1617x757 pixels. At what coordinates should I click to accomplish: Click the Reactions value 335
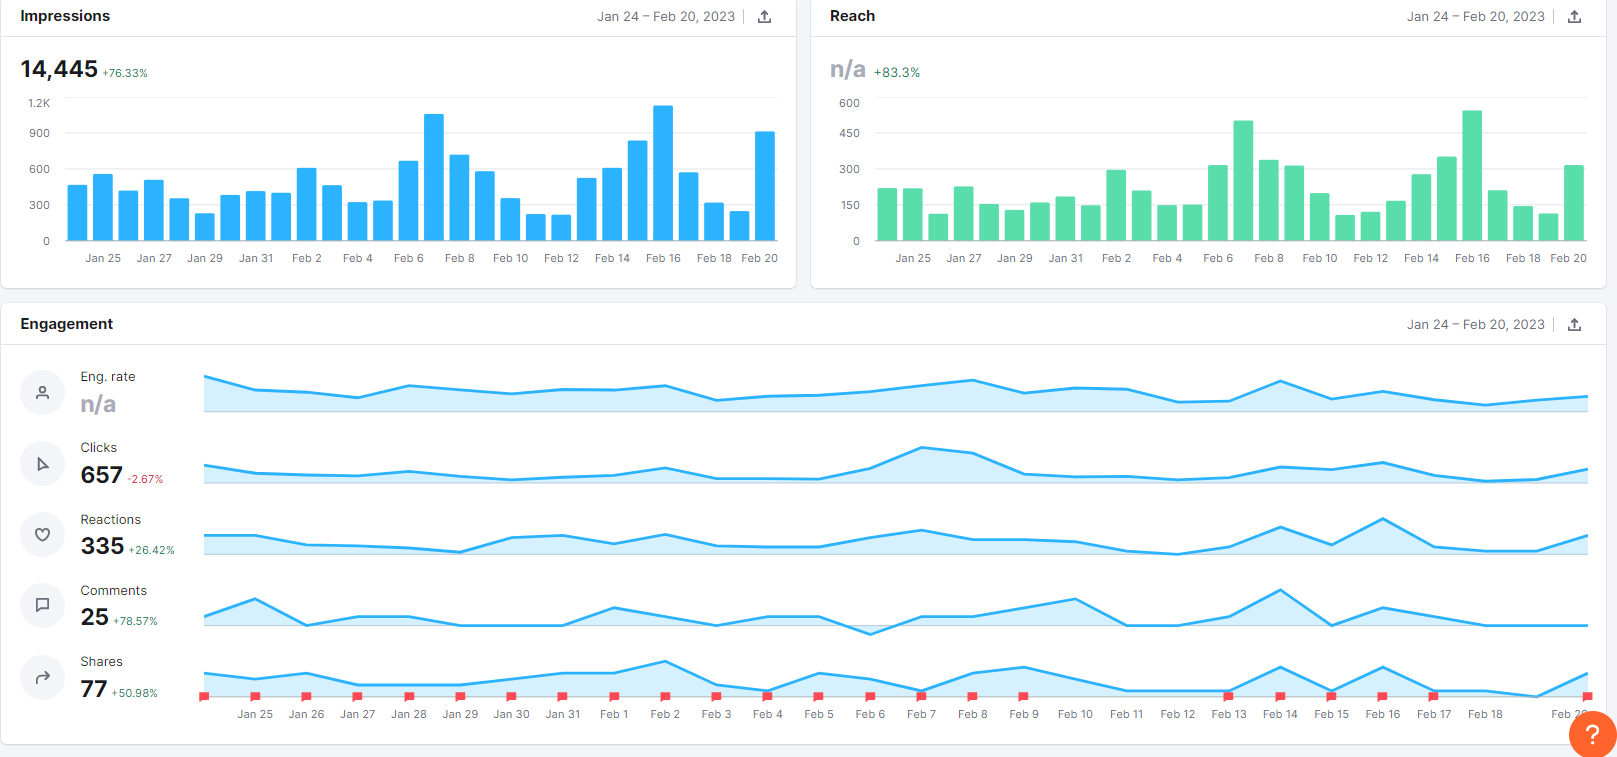tap(103, 546)
